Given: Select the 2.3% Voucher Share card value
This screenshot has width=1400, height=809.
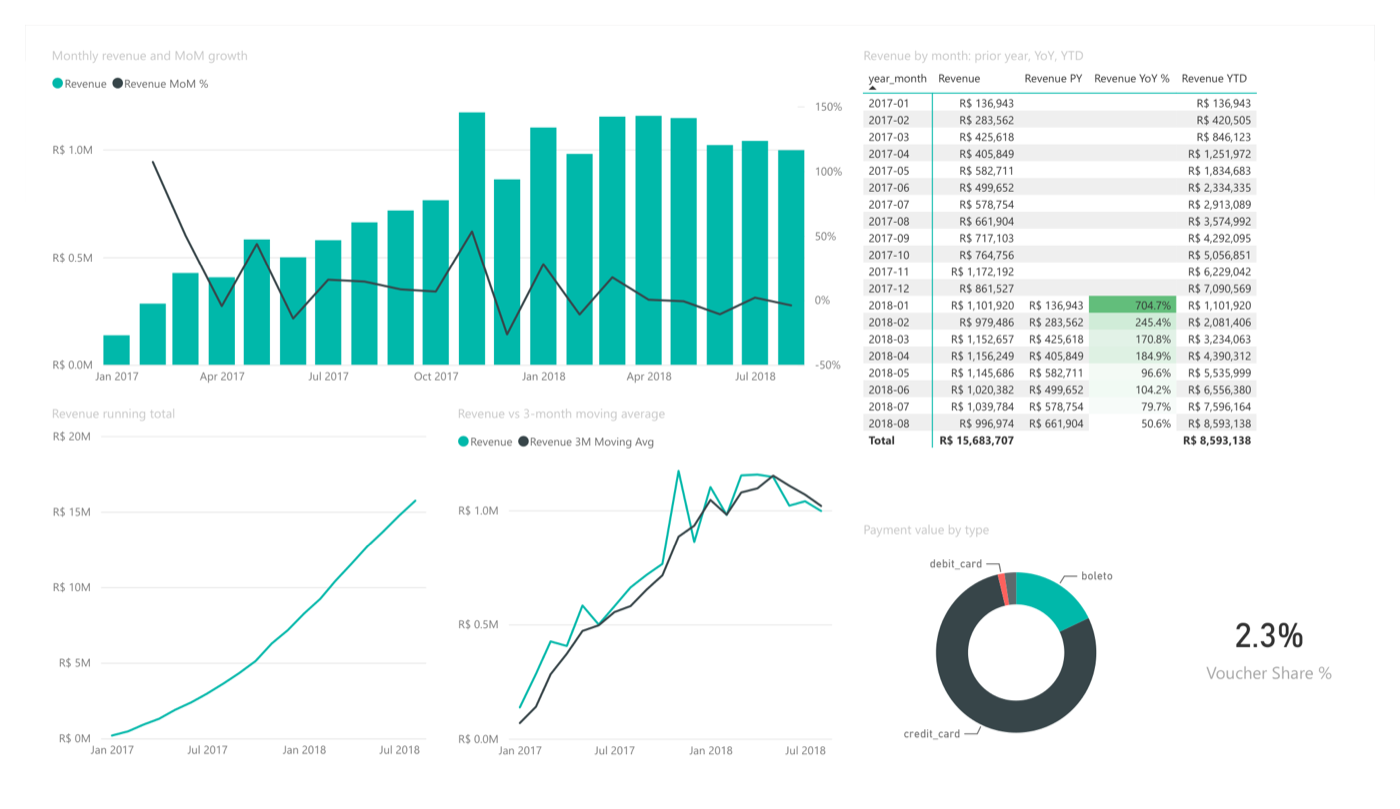Looking at the screenshot, I should point(1269,635).
